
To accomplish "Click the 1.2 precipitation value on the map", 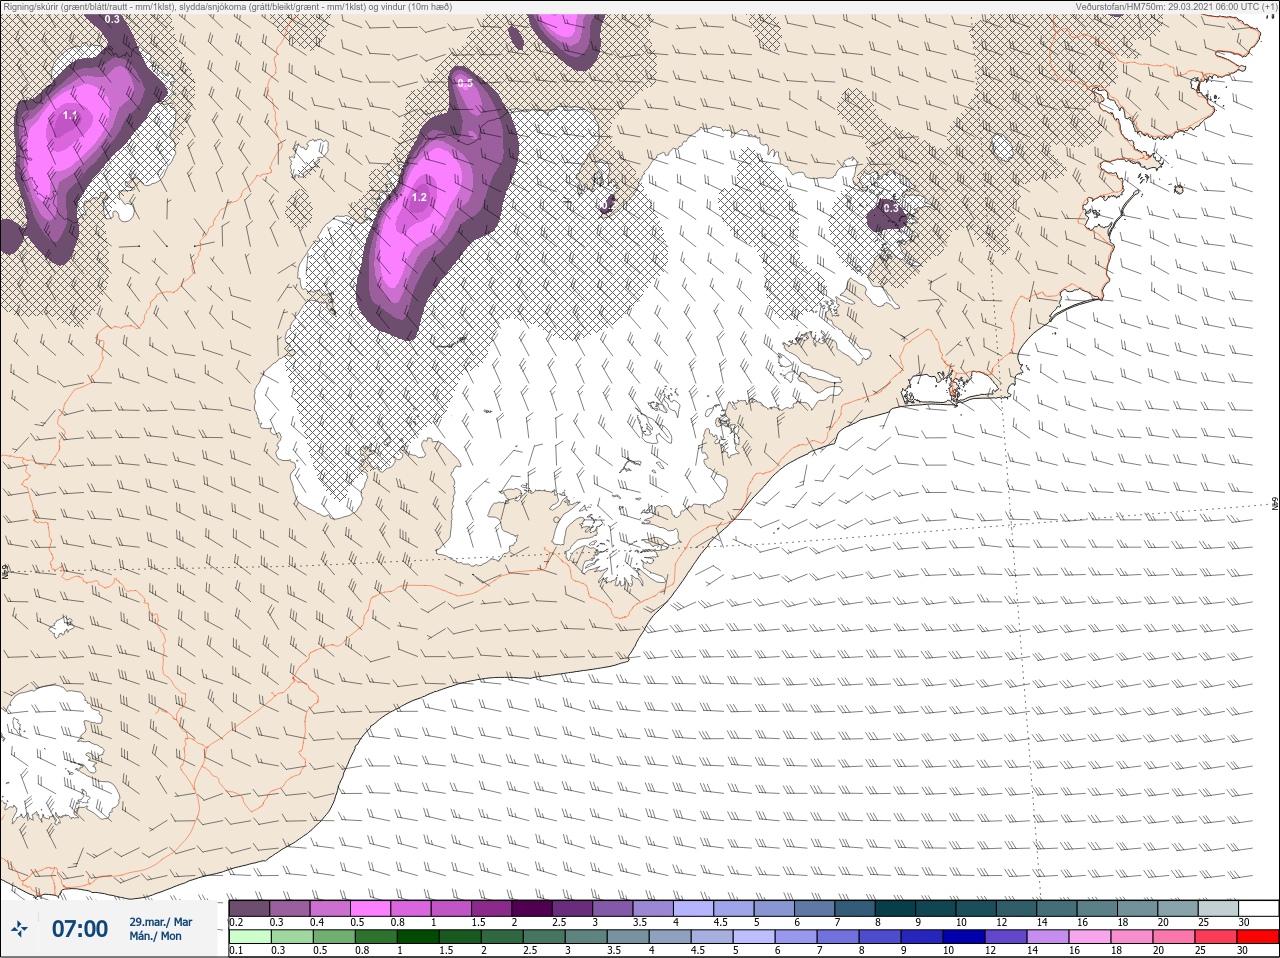I will 419,198.
